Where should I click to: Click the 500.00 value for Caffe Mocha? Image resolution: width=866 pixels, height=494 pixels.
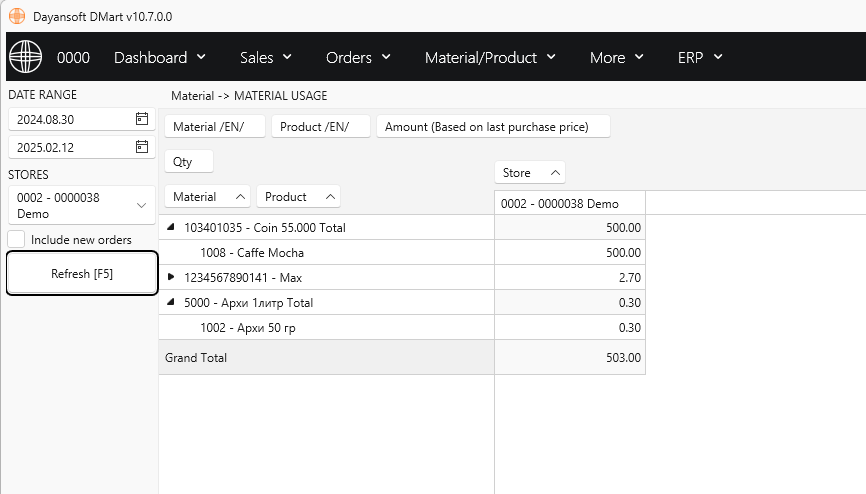pos(570,253)
